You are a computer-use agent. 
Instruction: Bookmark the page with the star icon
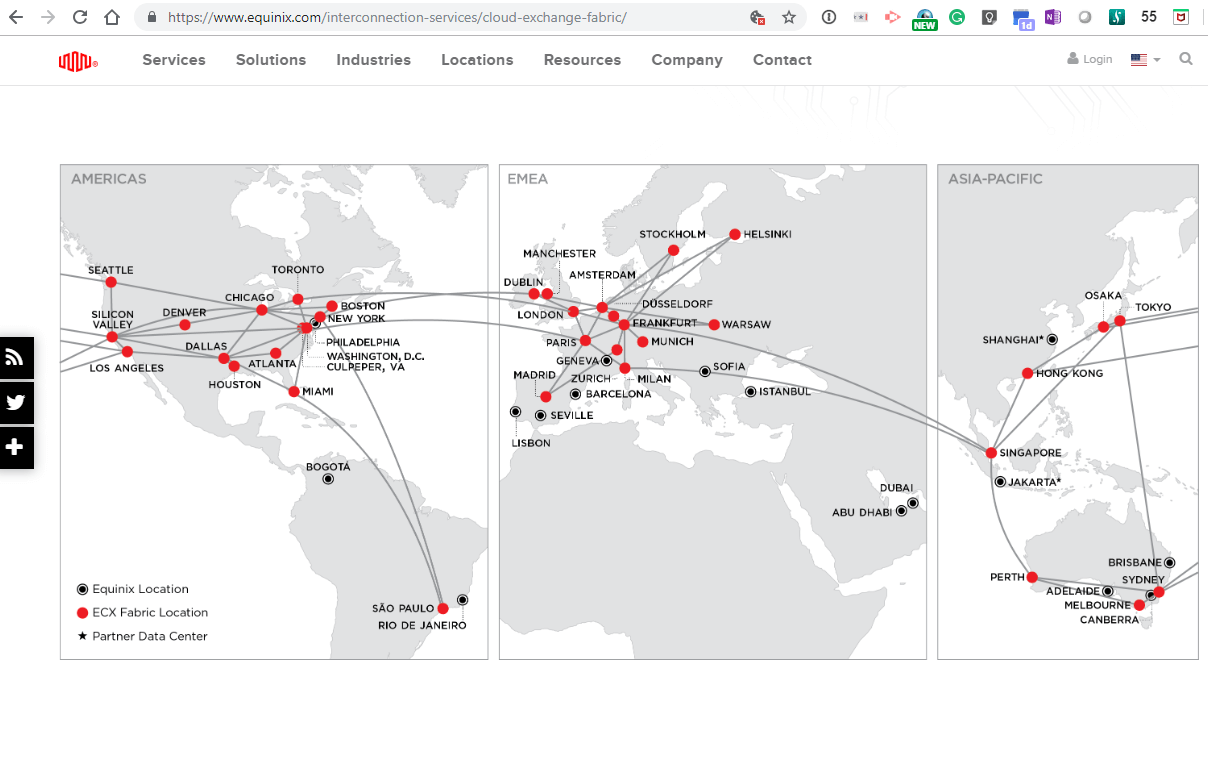789,17
